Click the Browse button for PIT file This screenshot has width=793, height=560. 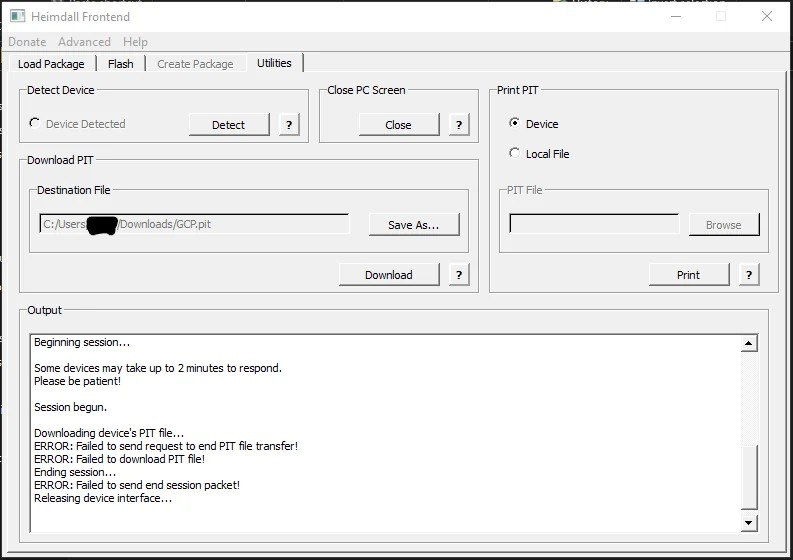[724, 225]
